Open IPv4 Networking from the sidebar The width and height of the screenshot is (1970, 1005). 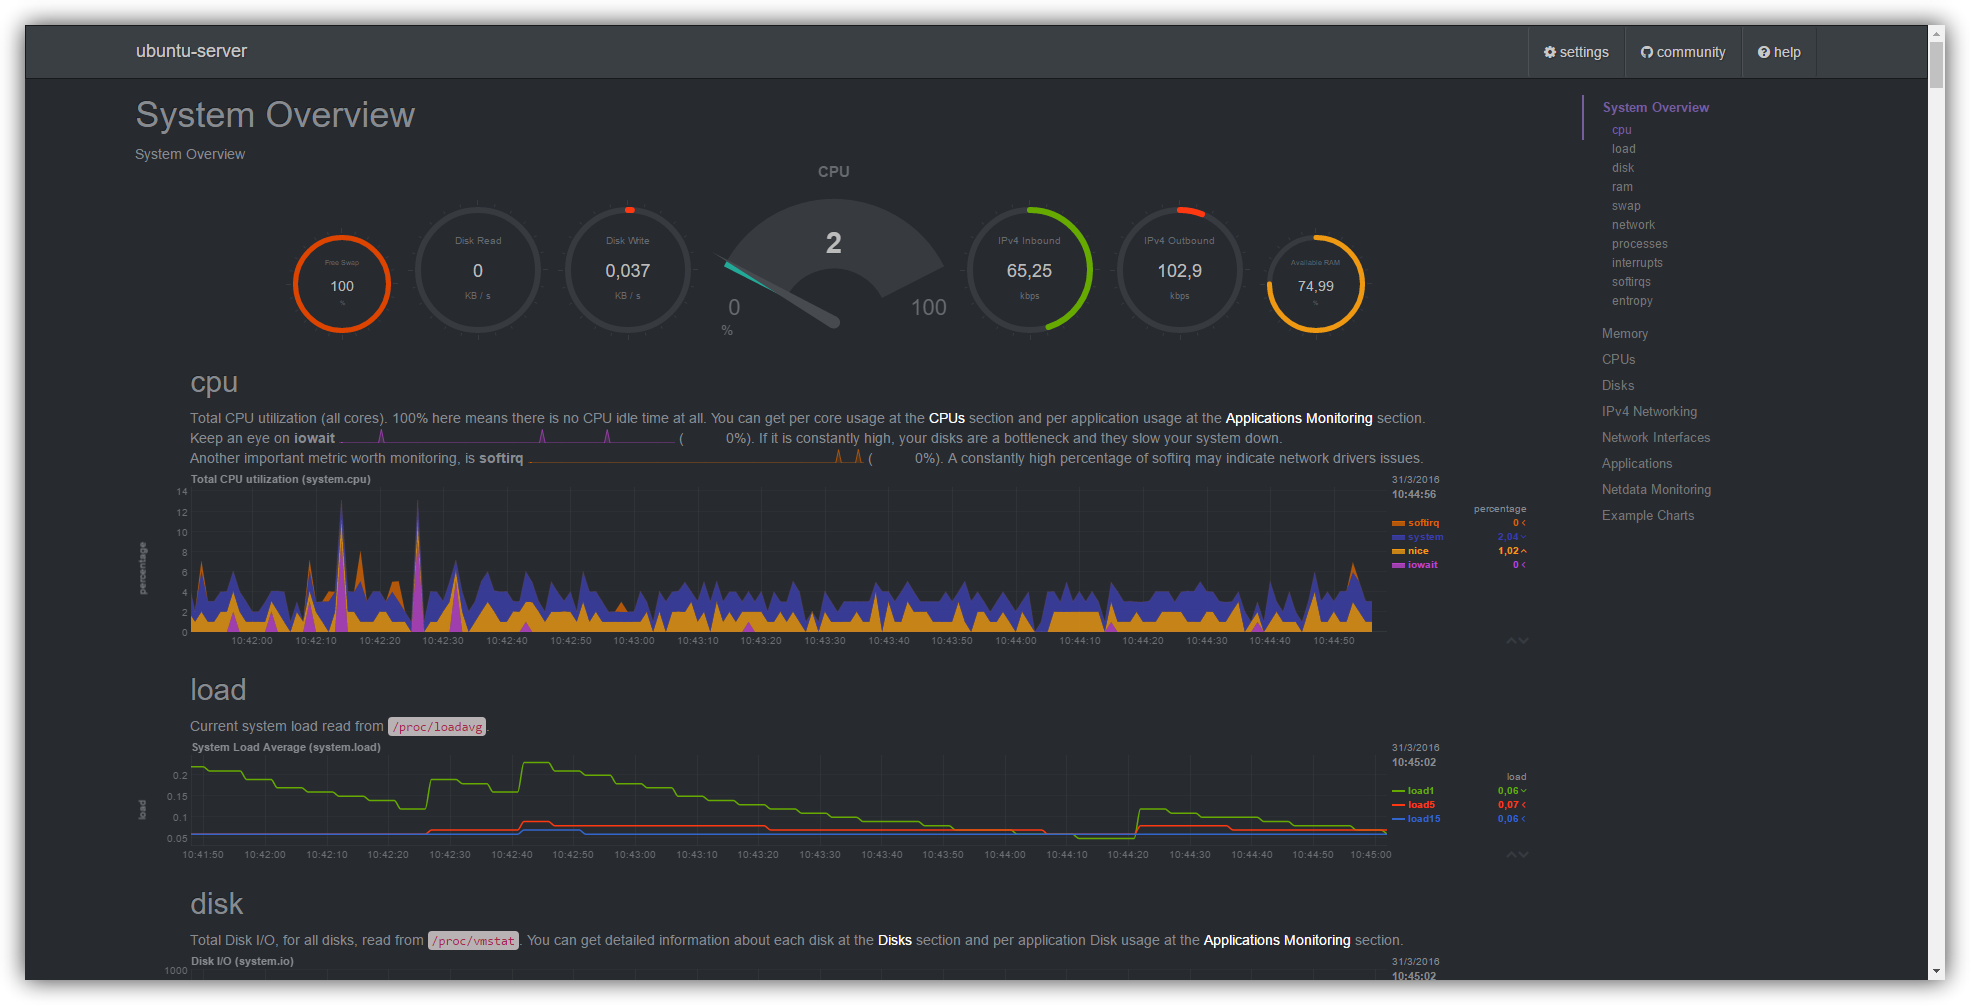coord(1648,412)
